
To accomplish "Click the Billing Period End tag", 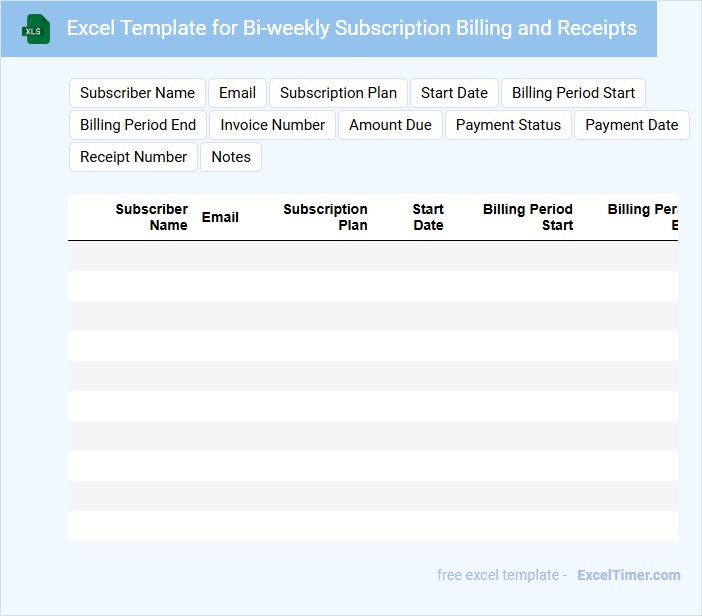I will click(138, 125).
